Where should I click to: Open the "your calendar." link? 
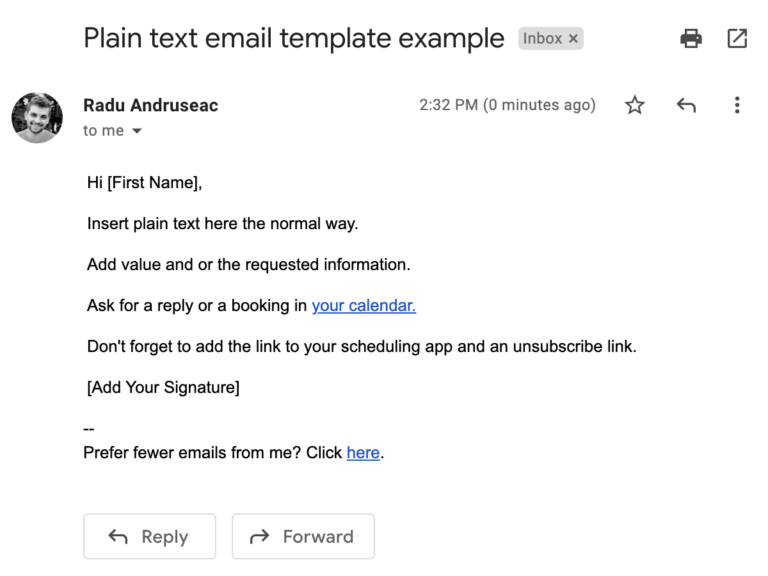pyautogui.click(x=363, y=306)
